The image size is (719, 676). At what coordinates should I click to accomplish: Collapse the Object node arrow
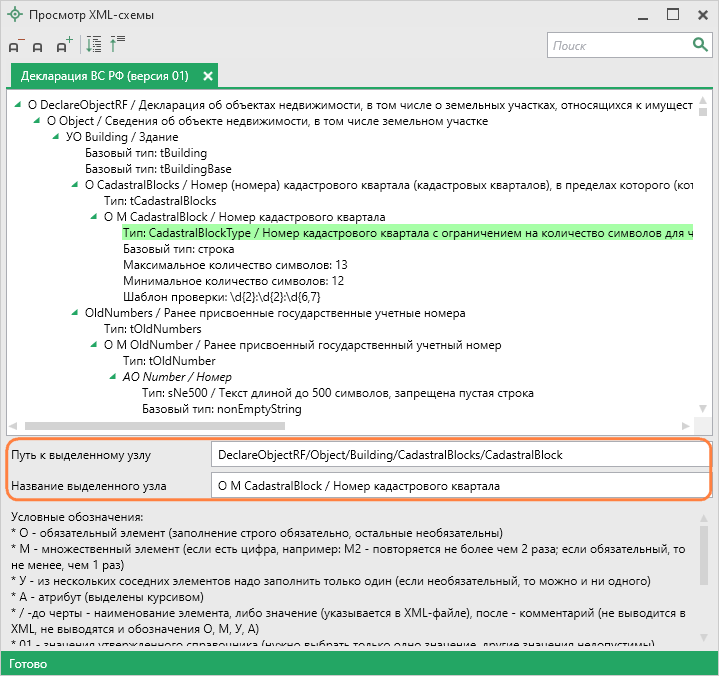(37, 121)
